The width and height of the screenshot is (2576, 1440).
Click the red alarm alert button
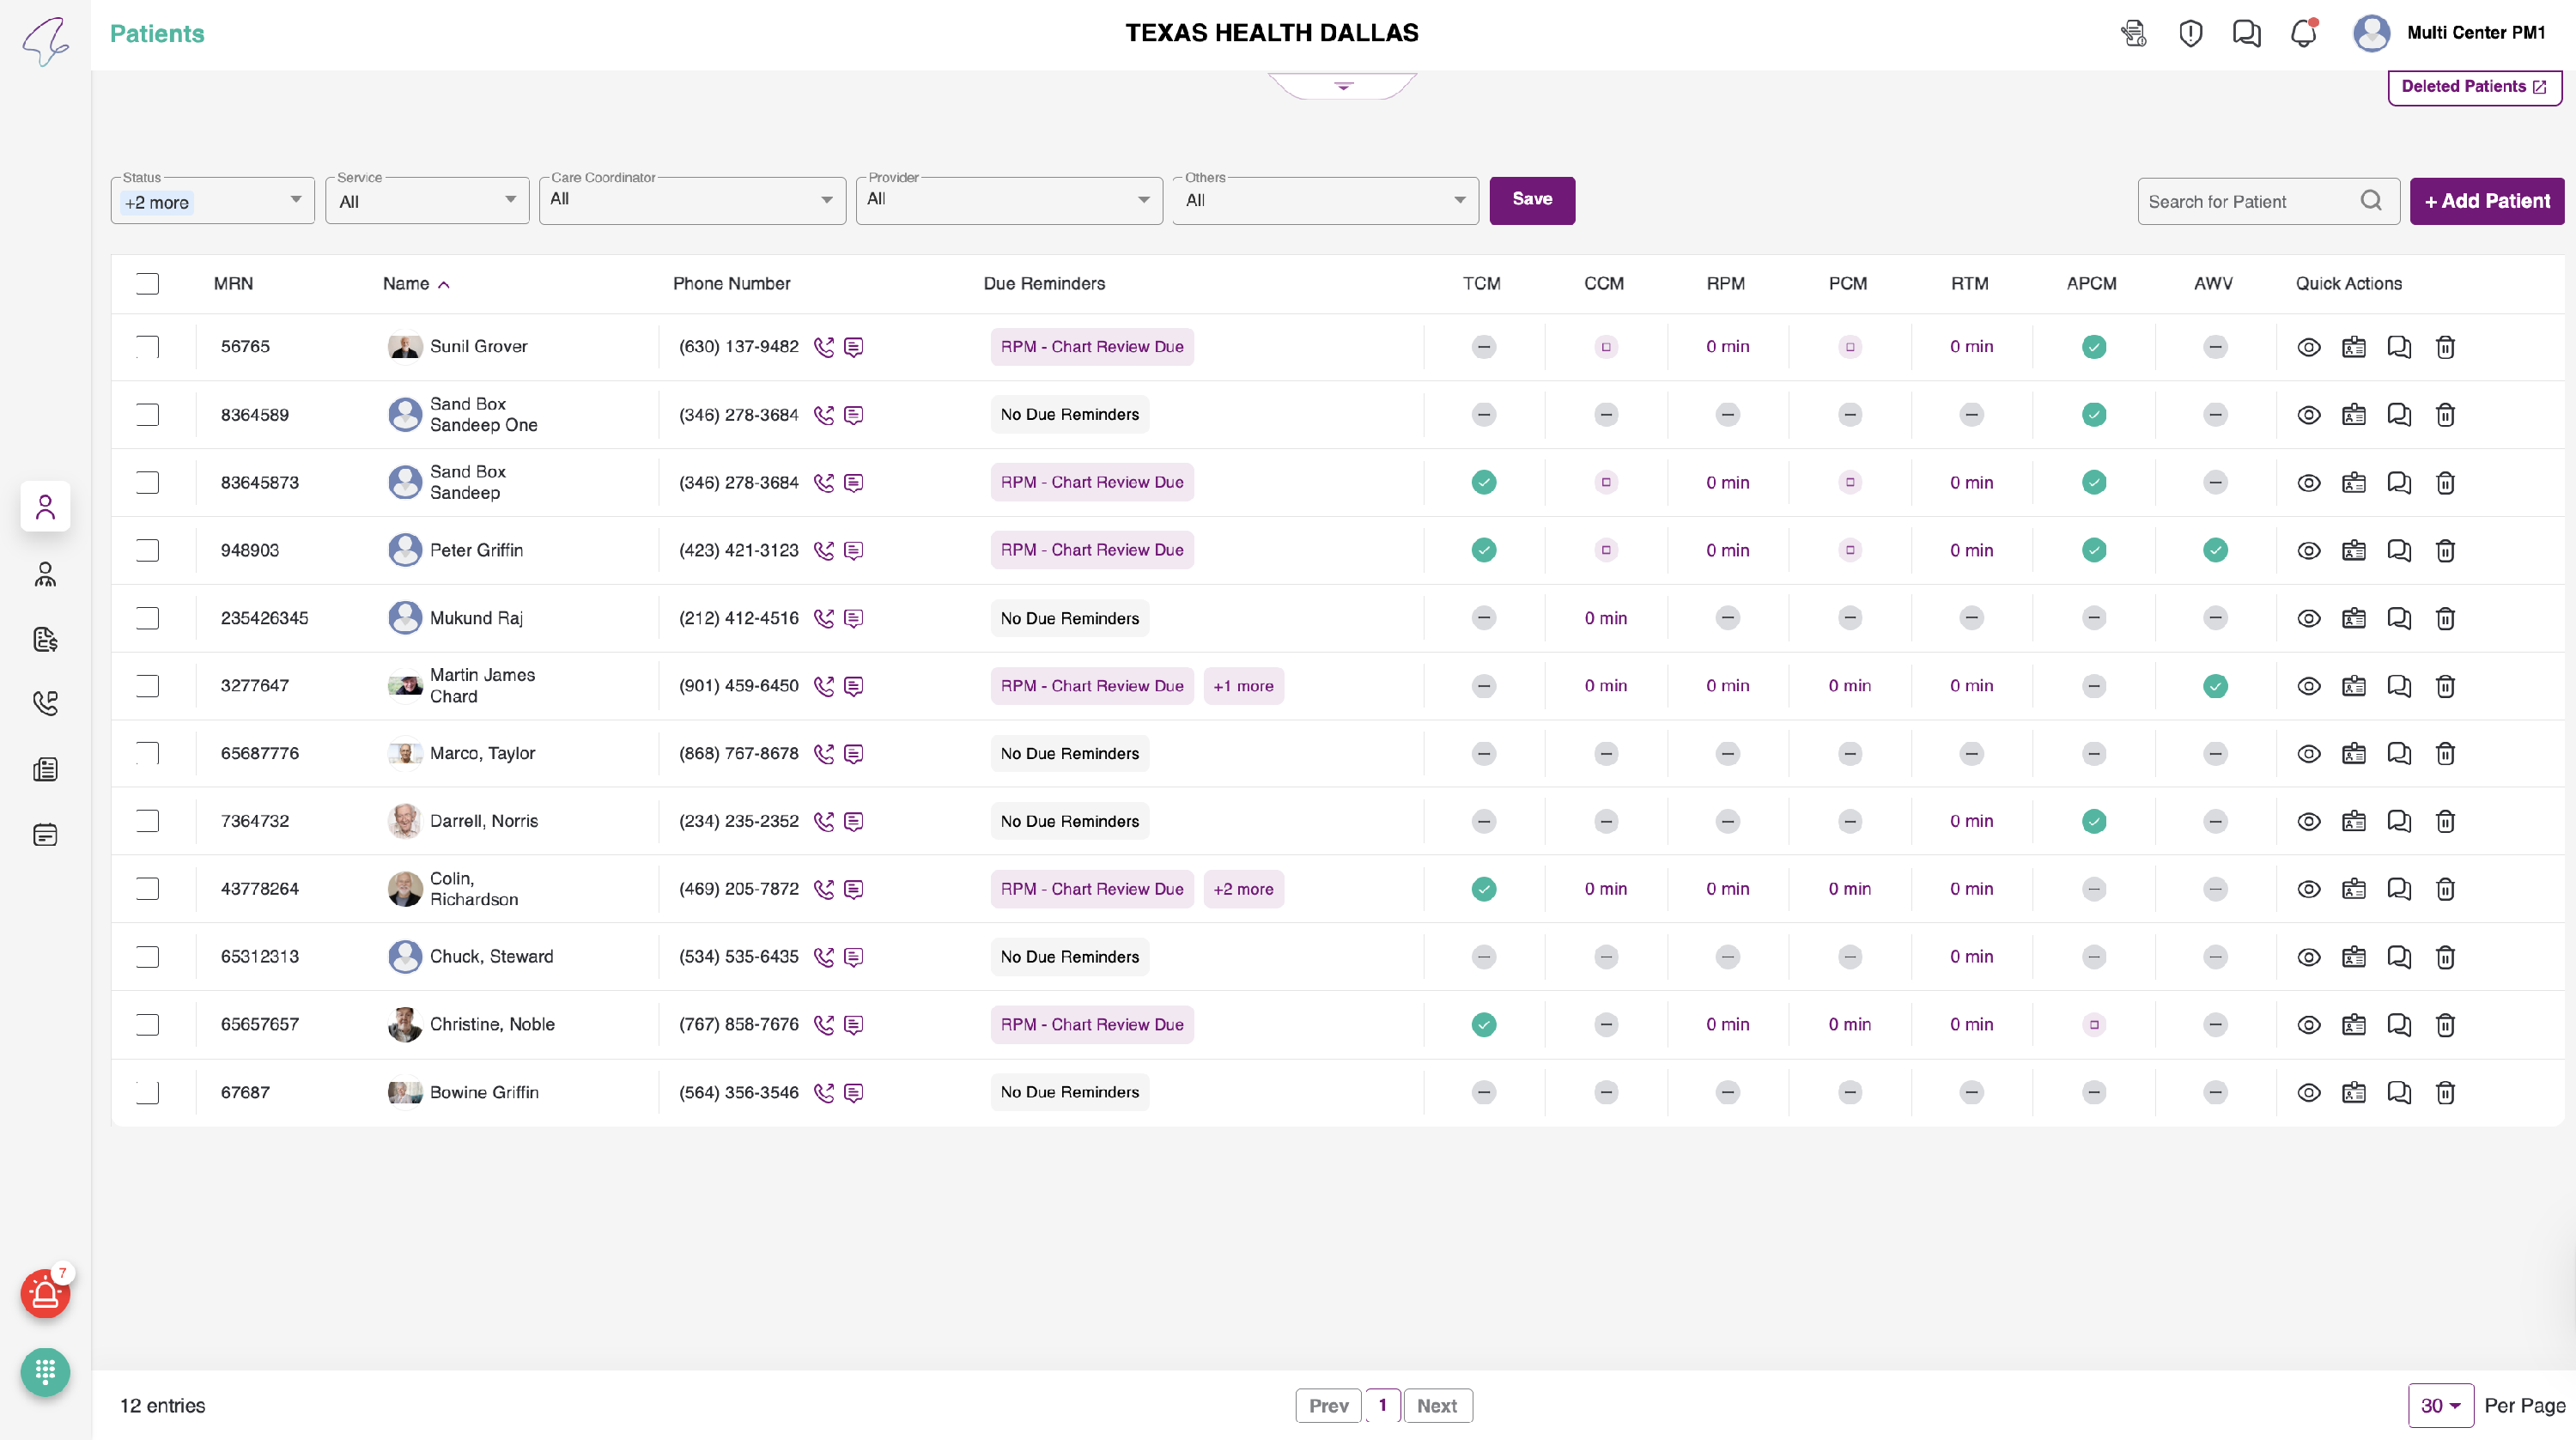coord(45,1294)
